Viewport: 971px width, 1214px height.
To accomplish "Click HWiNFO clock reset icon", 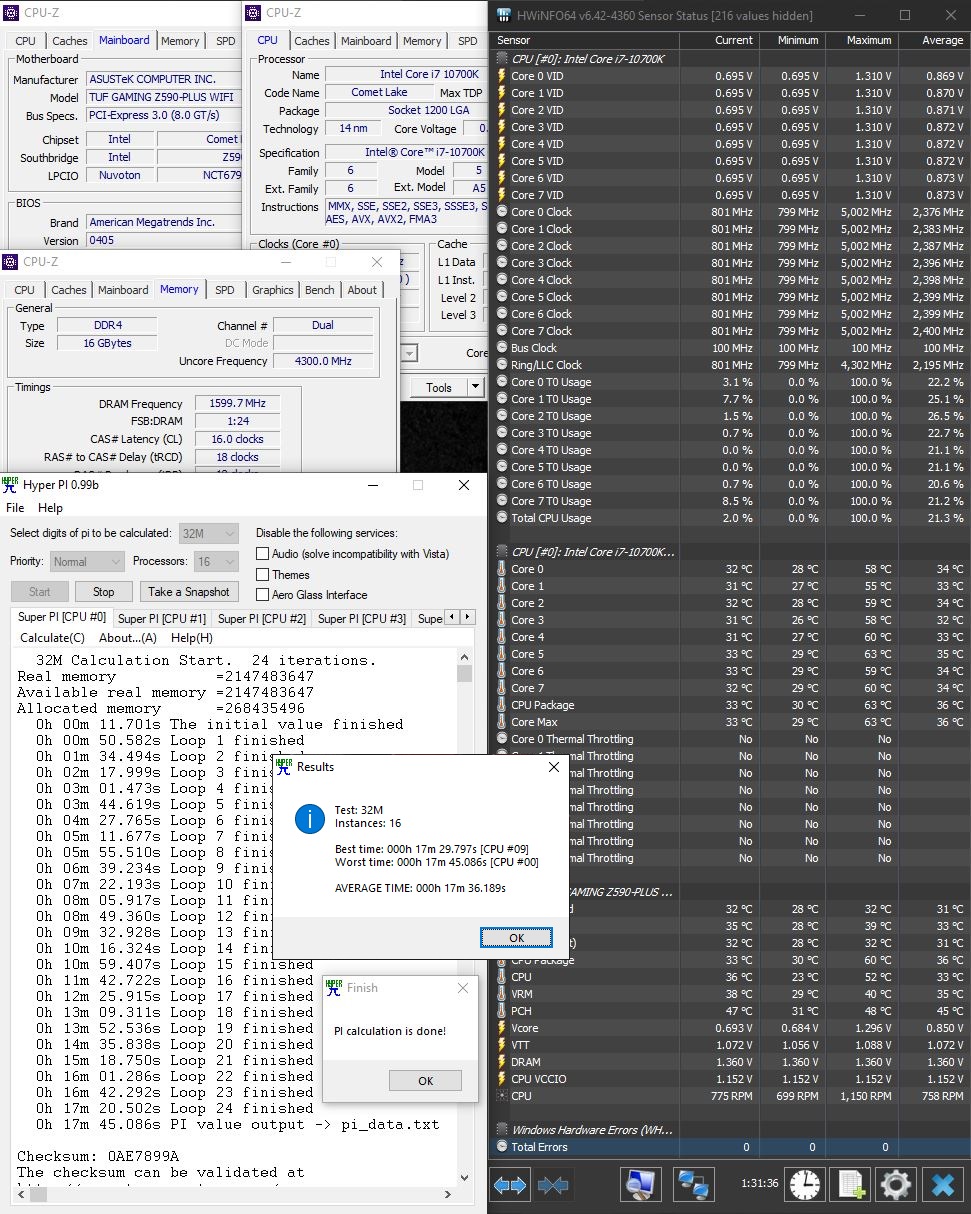I will (803, 1186).
